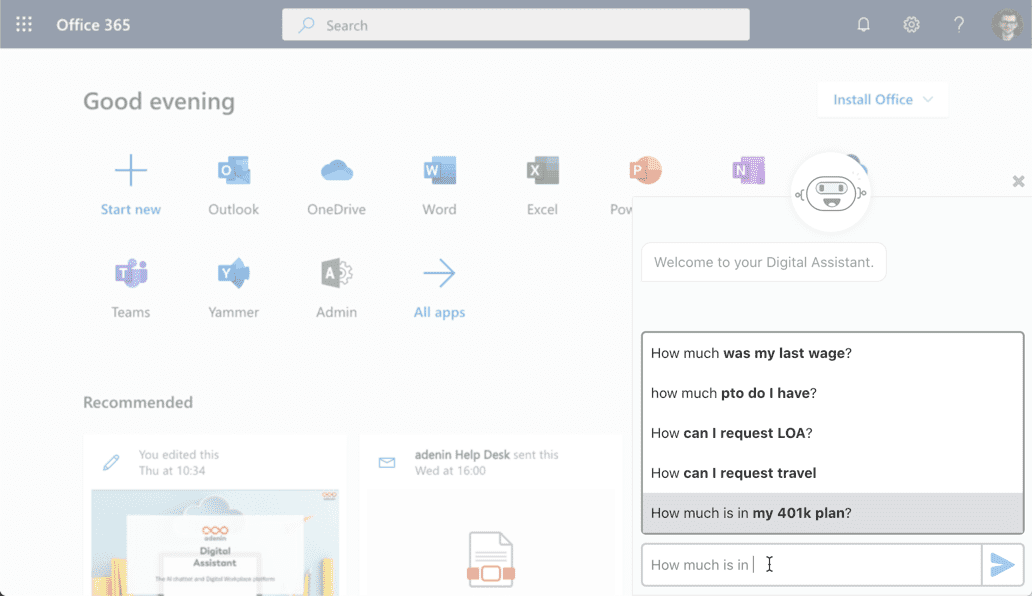Click the Start new label
Viewport: 1032px width, 596px height.
pyautogui.click(x=130, y=209)
